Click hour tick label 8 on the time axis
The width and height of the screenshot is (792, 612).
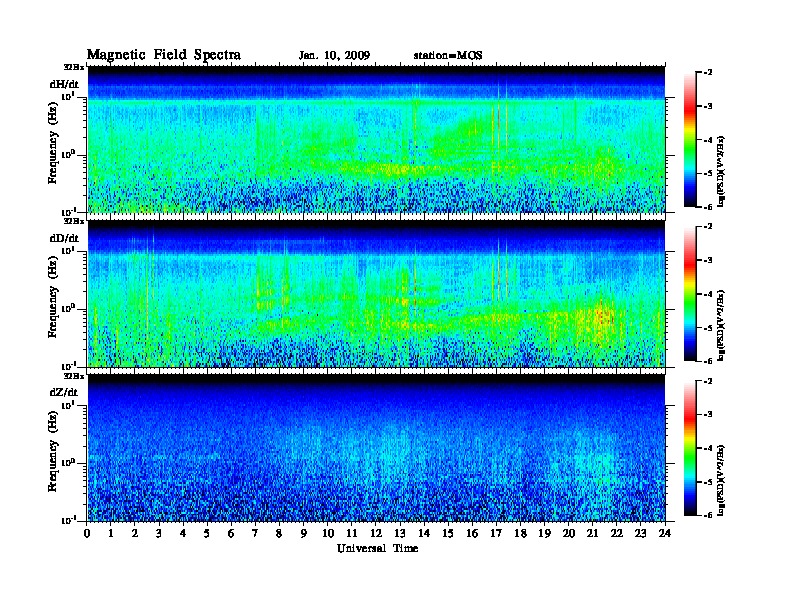(x=279, y=533)
